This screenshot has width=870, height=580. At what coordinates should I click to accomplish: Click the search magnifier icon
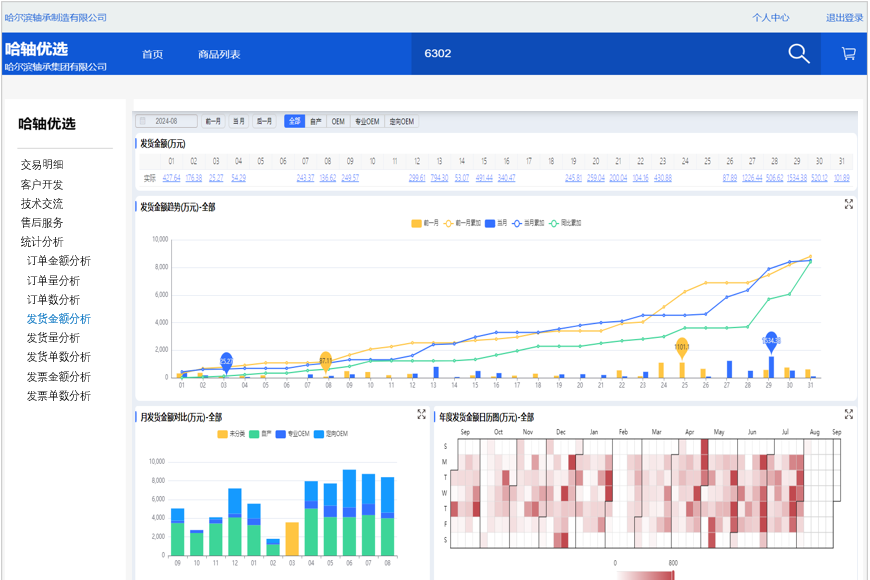coord(799,54)
